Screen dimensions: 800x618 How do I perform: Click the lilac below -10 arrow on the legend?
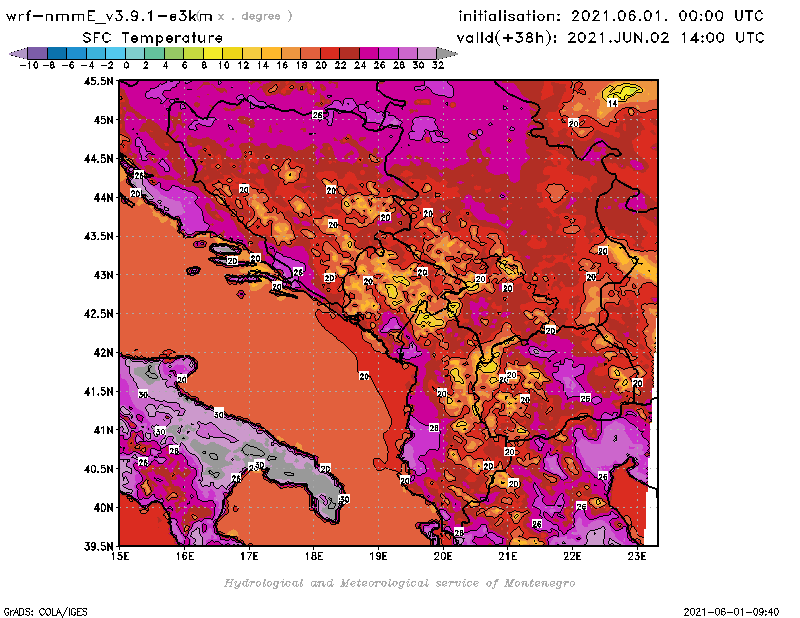click(18, 53)
